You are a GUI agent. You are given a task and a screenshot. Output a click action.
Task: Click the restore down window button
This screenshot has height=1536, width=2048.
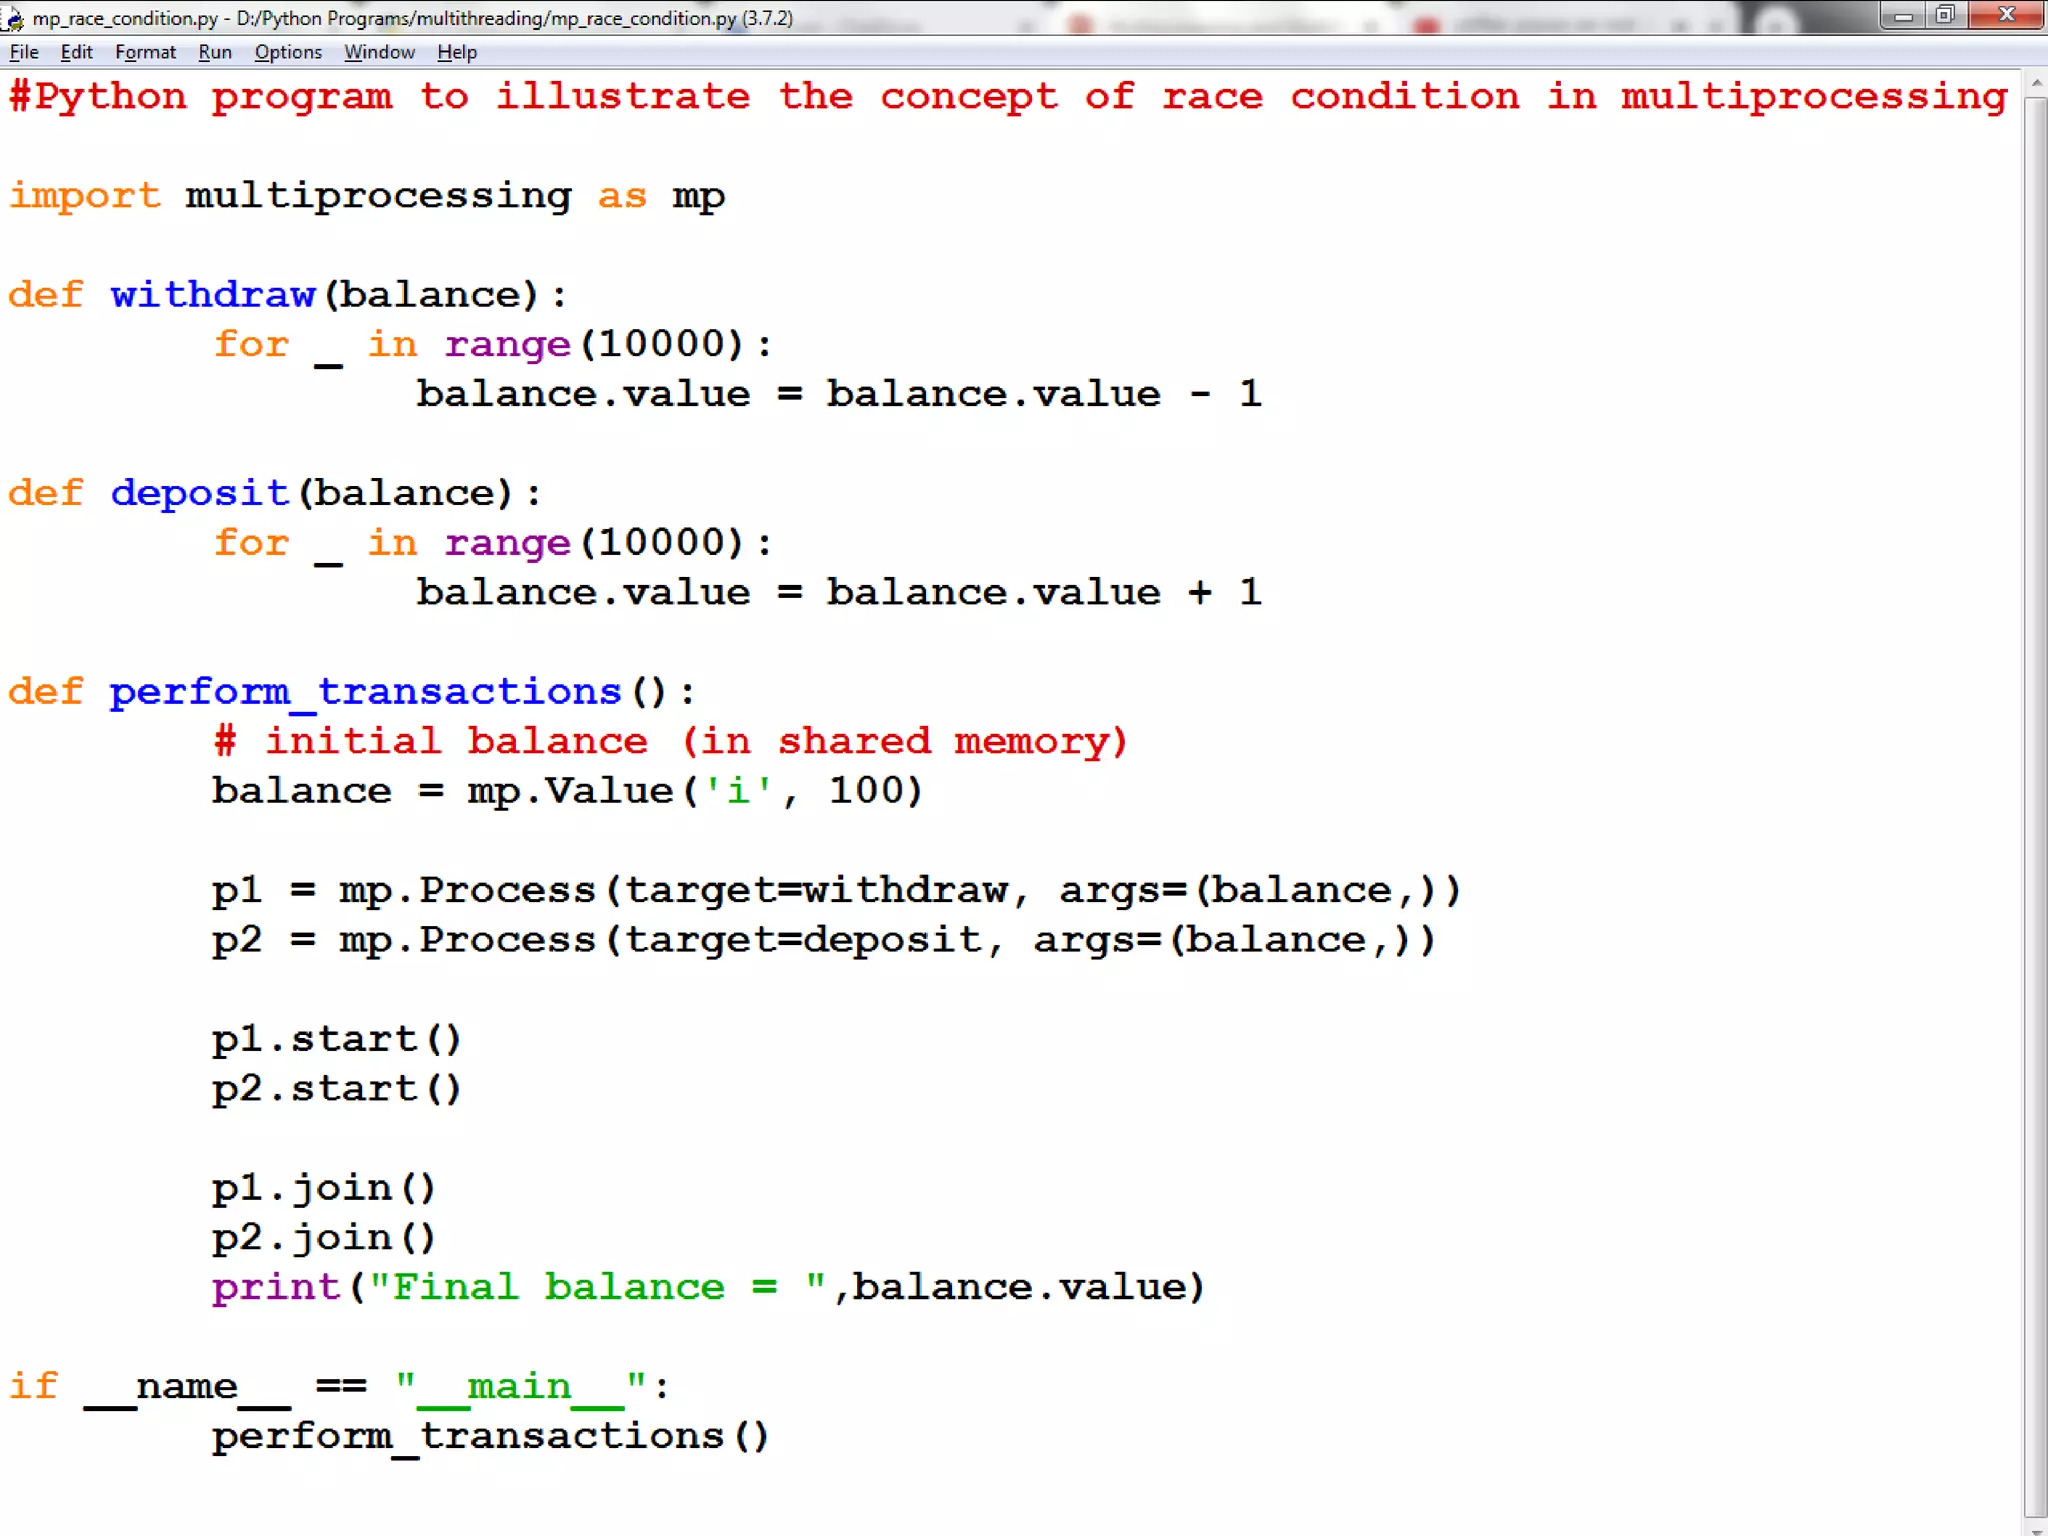click(x=1945, y=16)
